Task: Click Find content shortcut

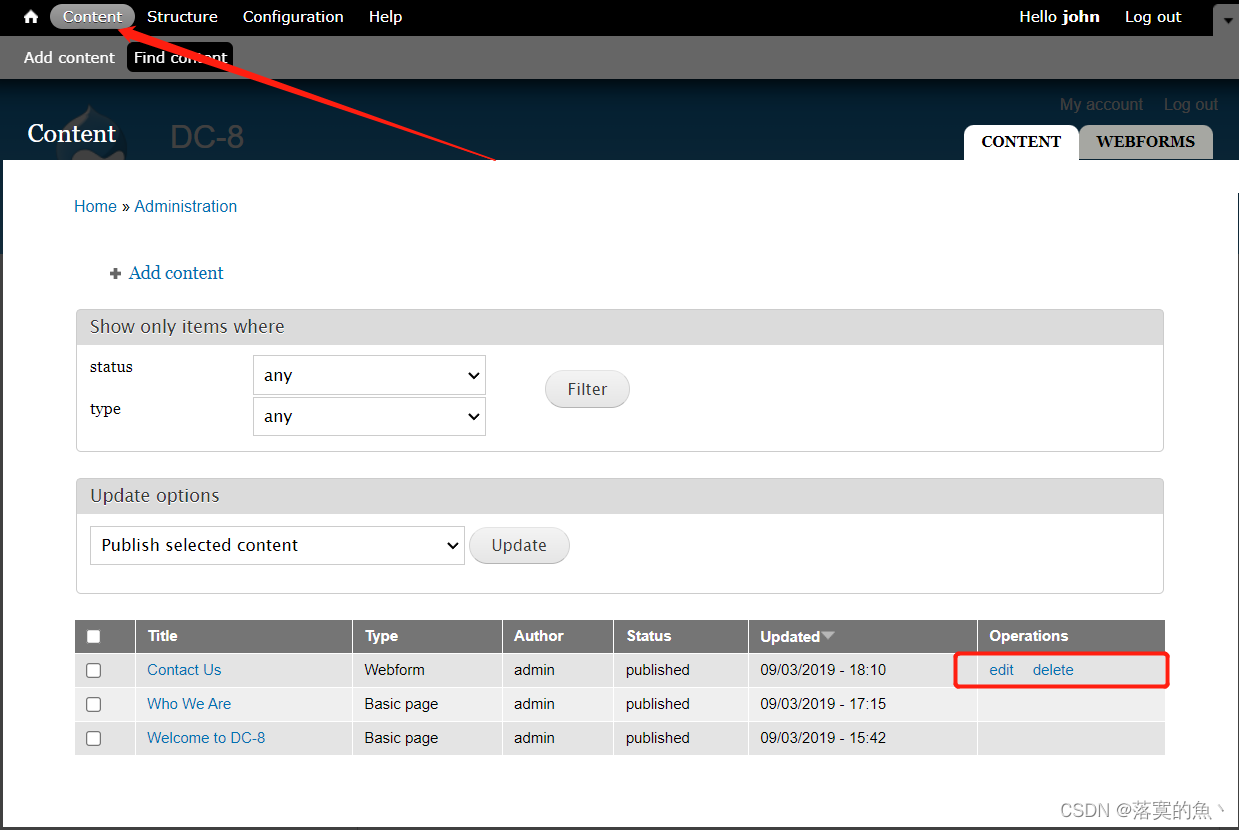Action: click(x=180, y=58)
